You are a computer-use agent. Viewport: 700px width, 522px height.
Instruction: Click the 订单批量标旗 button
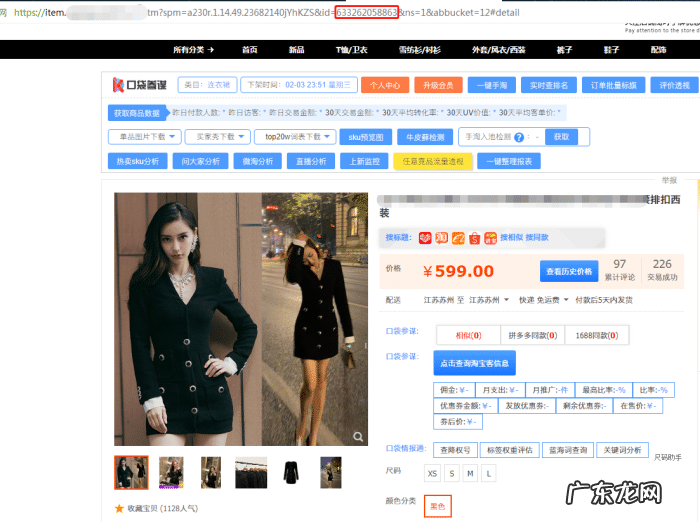pyautogui.click(x=613, y=85)
